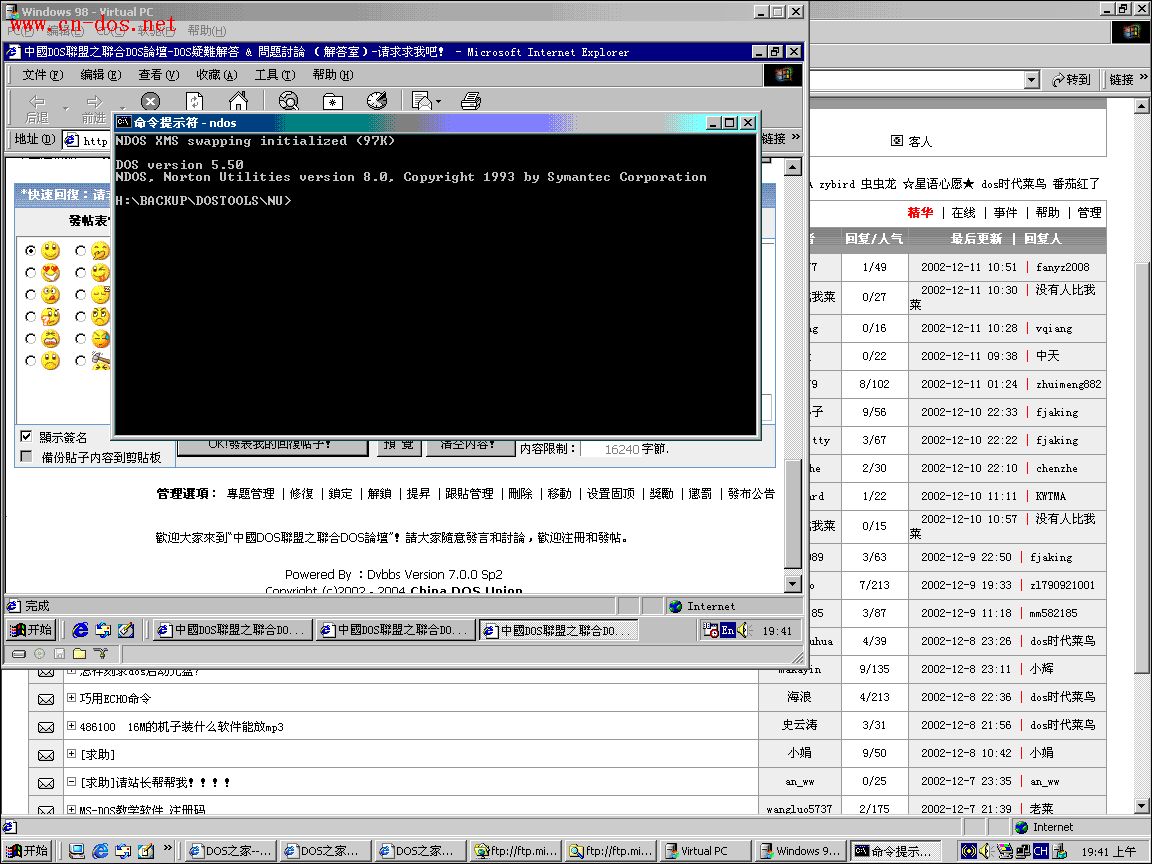Select the surprised emoticon radio button
Screen dimensions: 1152x864
point(30,295)
